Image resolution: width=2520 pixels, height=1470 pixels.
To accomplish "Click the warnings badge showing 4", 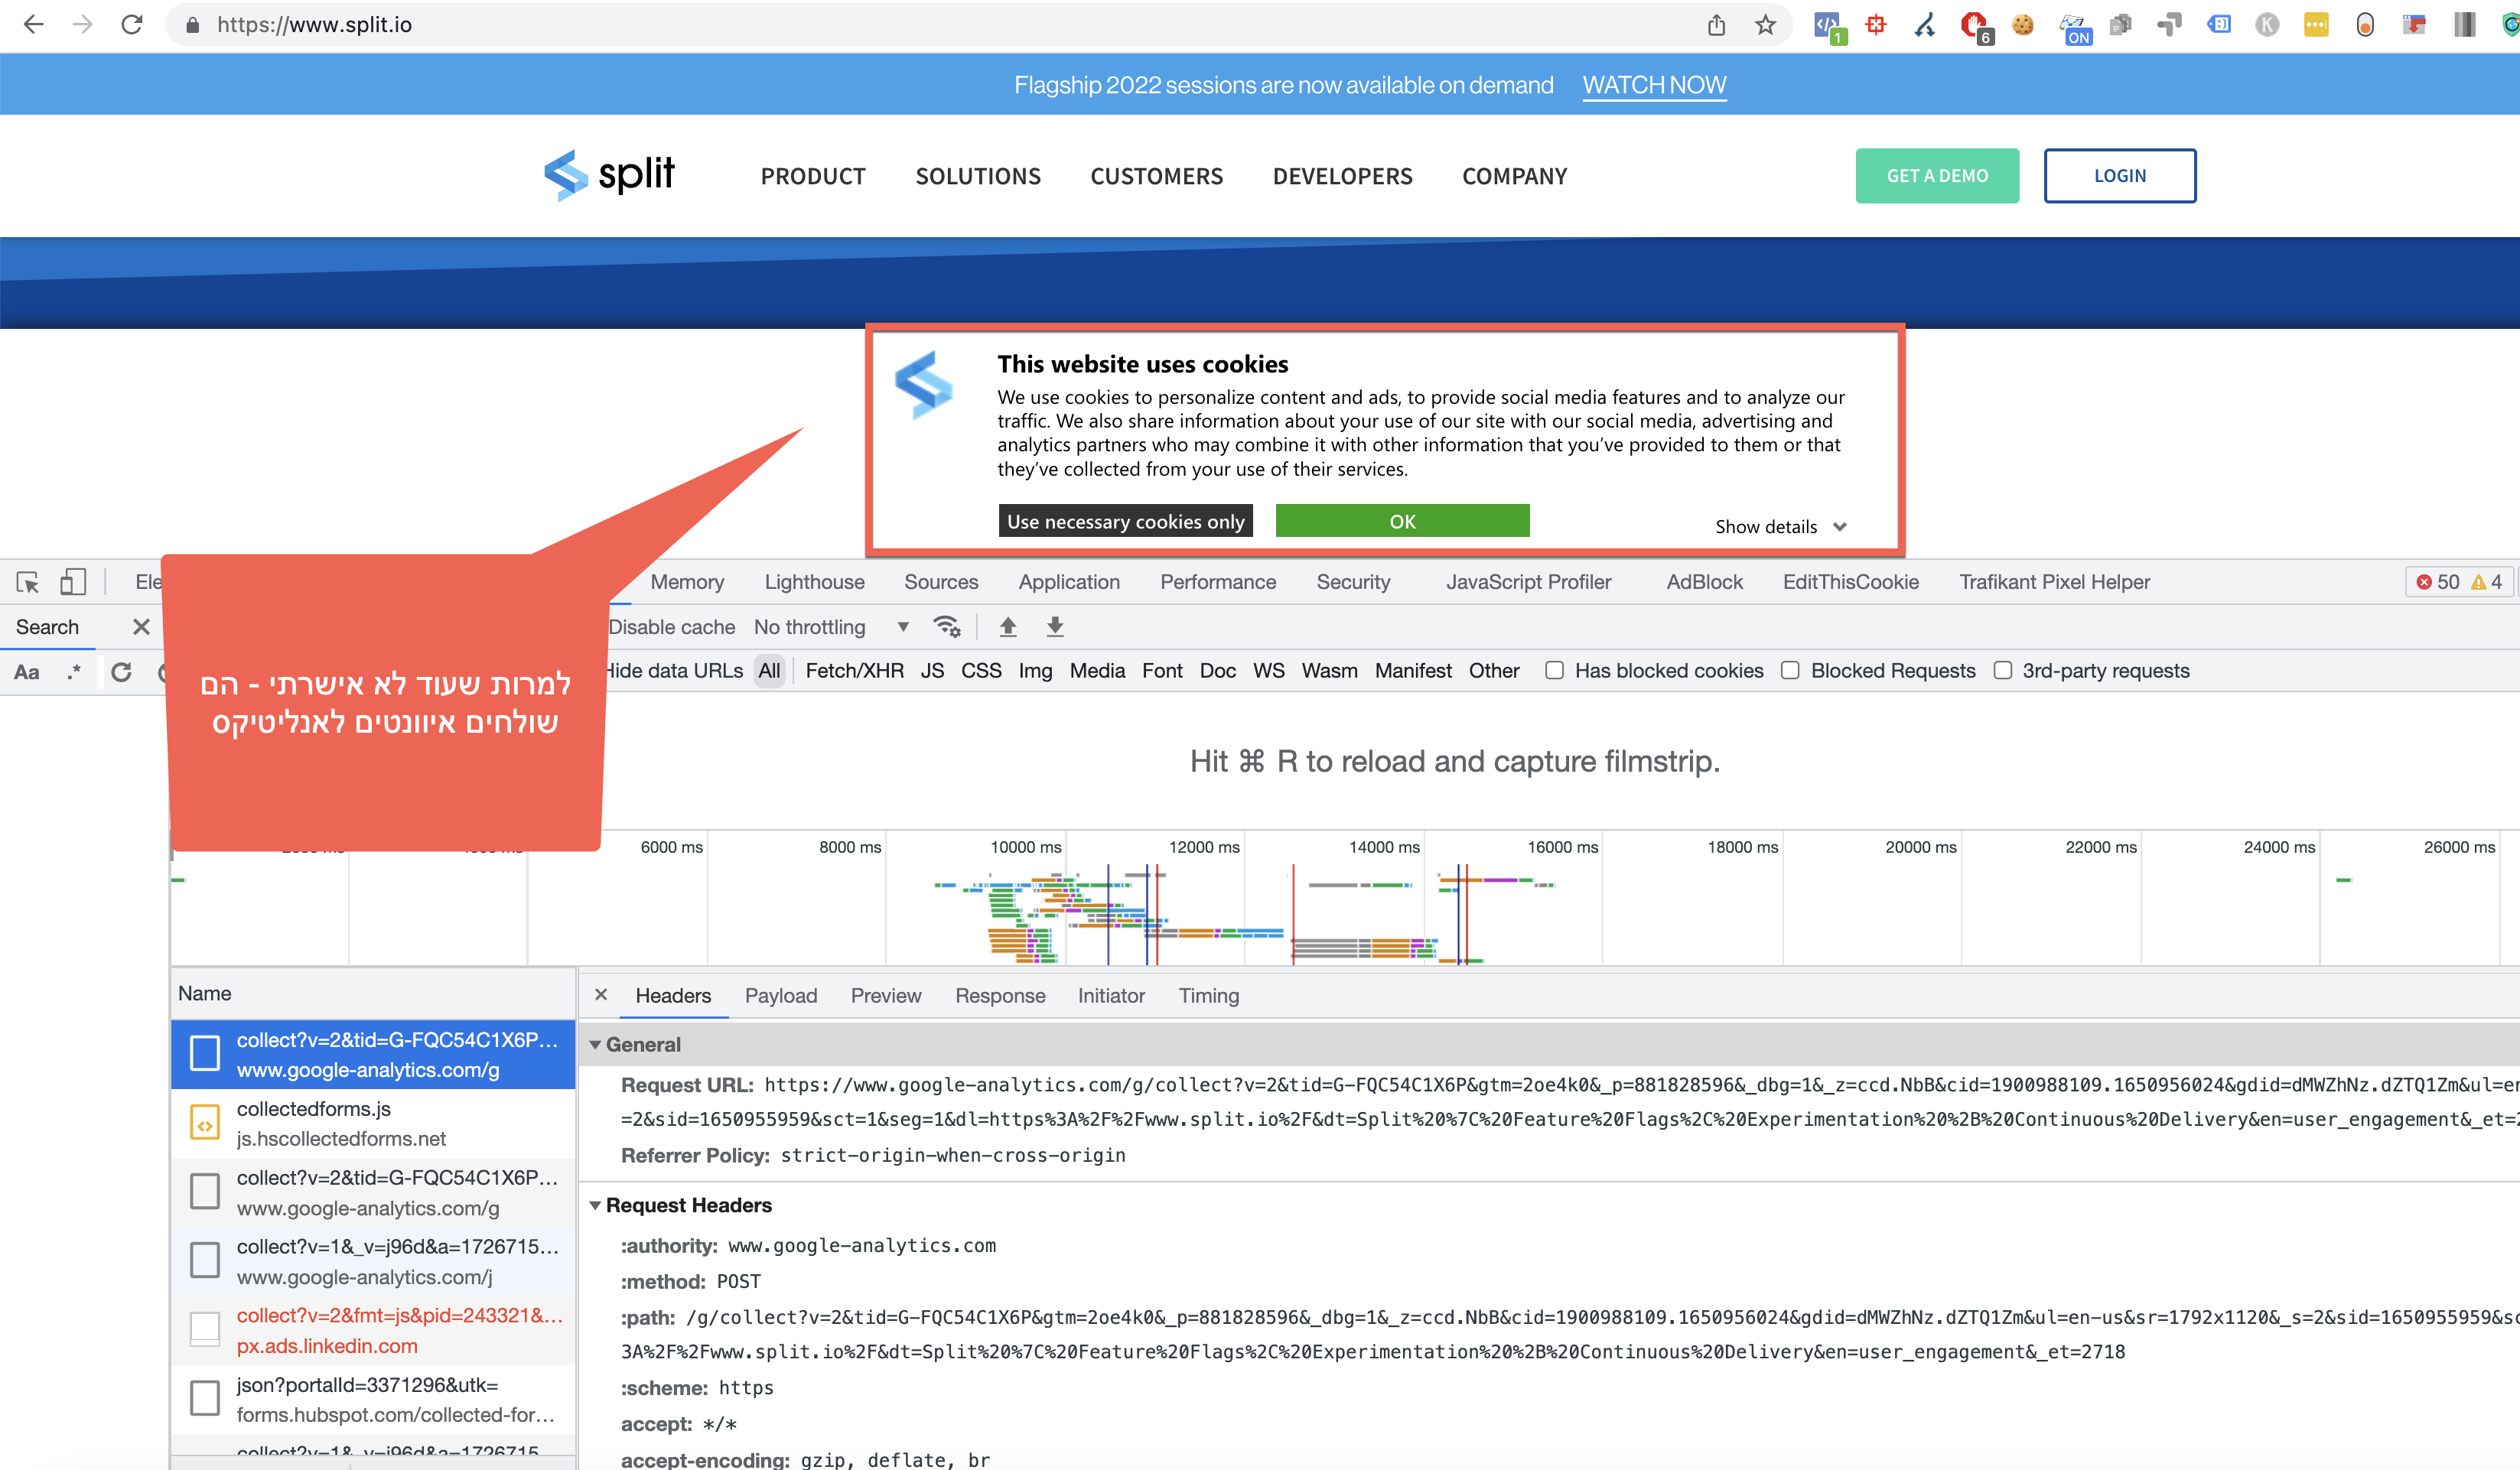I will (2487, 582).
